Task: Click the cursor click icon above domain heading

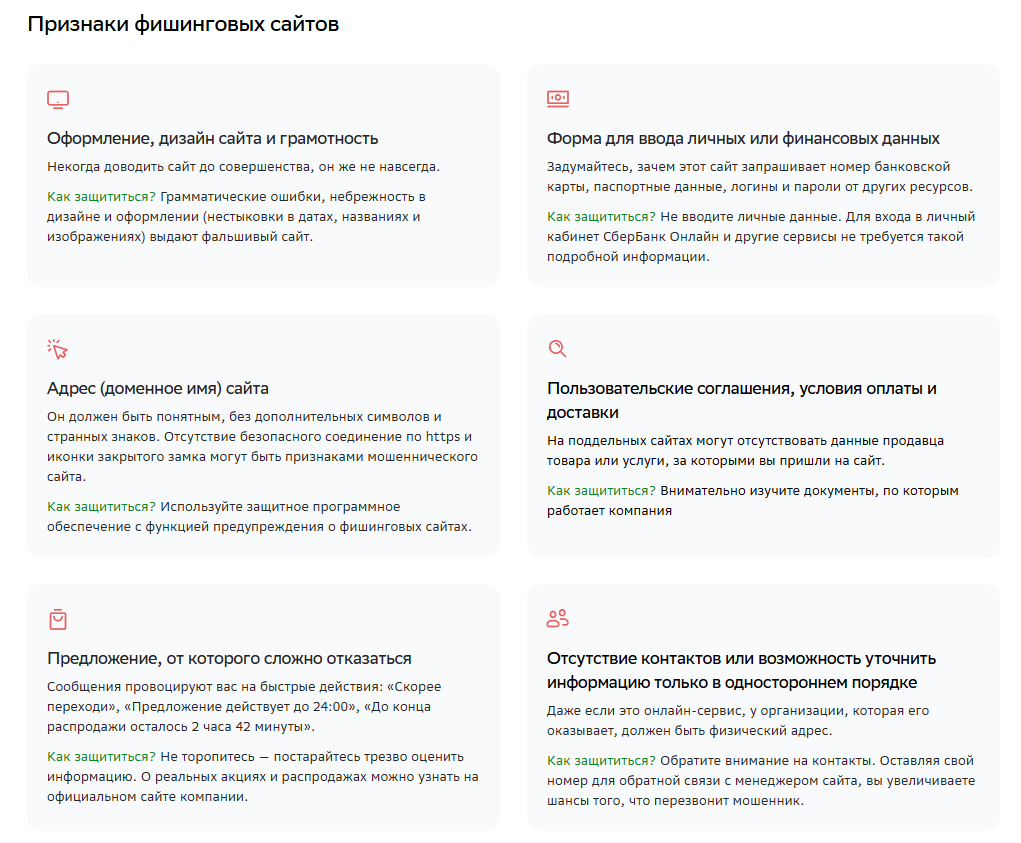Action: tap(58, 349)
